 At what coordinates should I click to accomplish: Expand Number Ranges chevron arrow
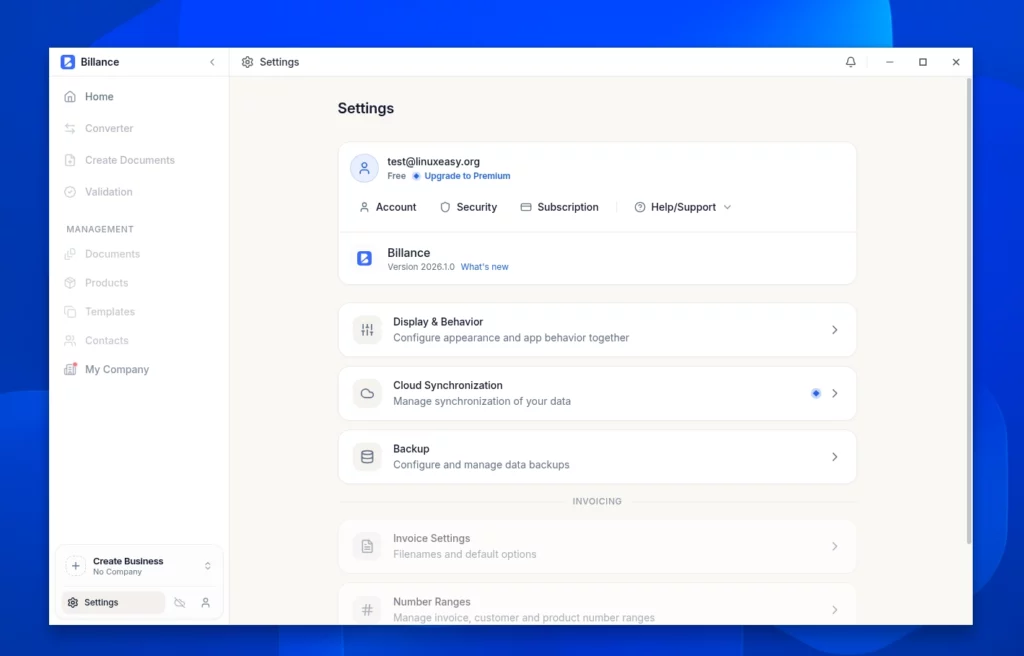pos(835,610)
